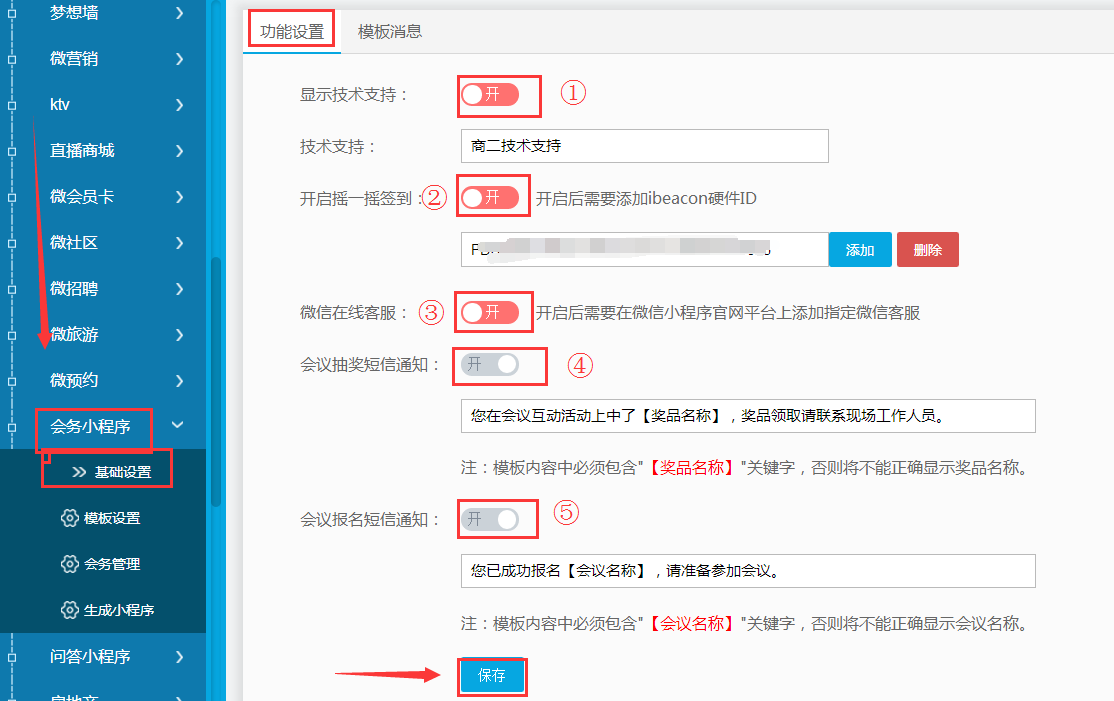The width and height of the screenshot is (1114, 701).
Task: Click gear icon beside 模板设置
Action: 69,518
